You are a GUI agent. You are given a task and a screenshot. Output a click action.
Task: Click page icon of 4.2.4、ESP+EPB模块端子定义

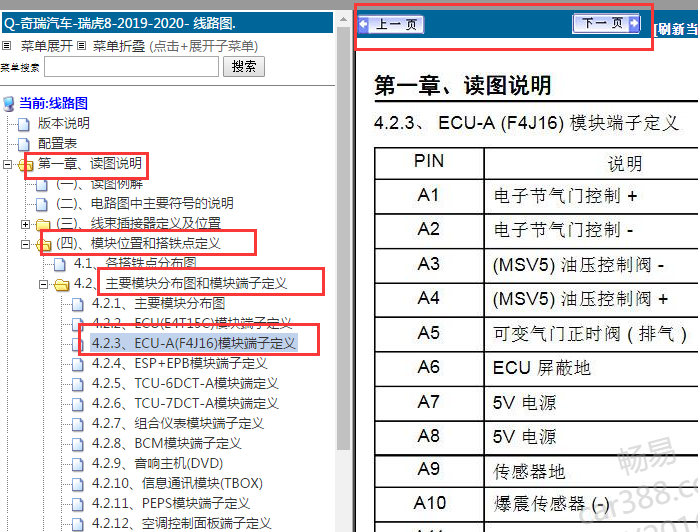click(x=77, y=365)
